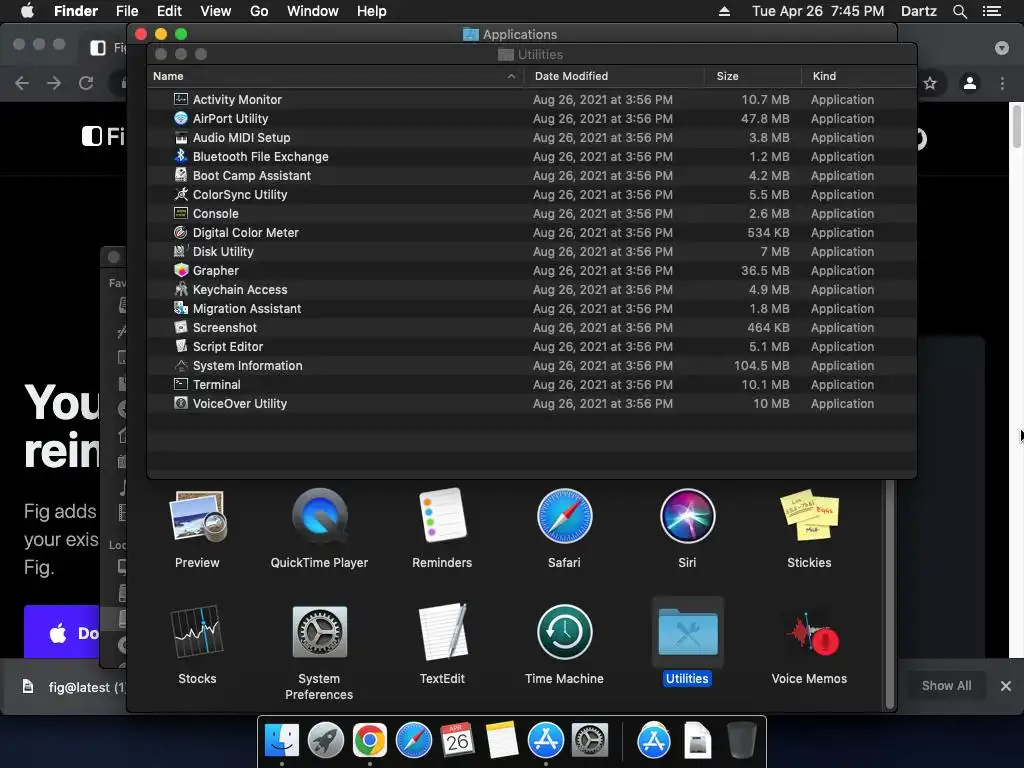Screen dimensions: 1024x768
Task: Open Calendar from the Dock
Action: (x=457, y=740)
